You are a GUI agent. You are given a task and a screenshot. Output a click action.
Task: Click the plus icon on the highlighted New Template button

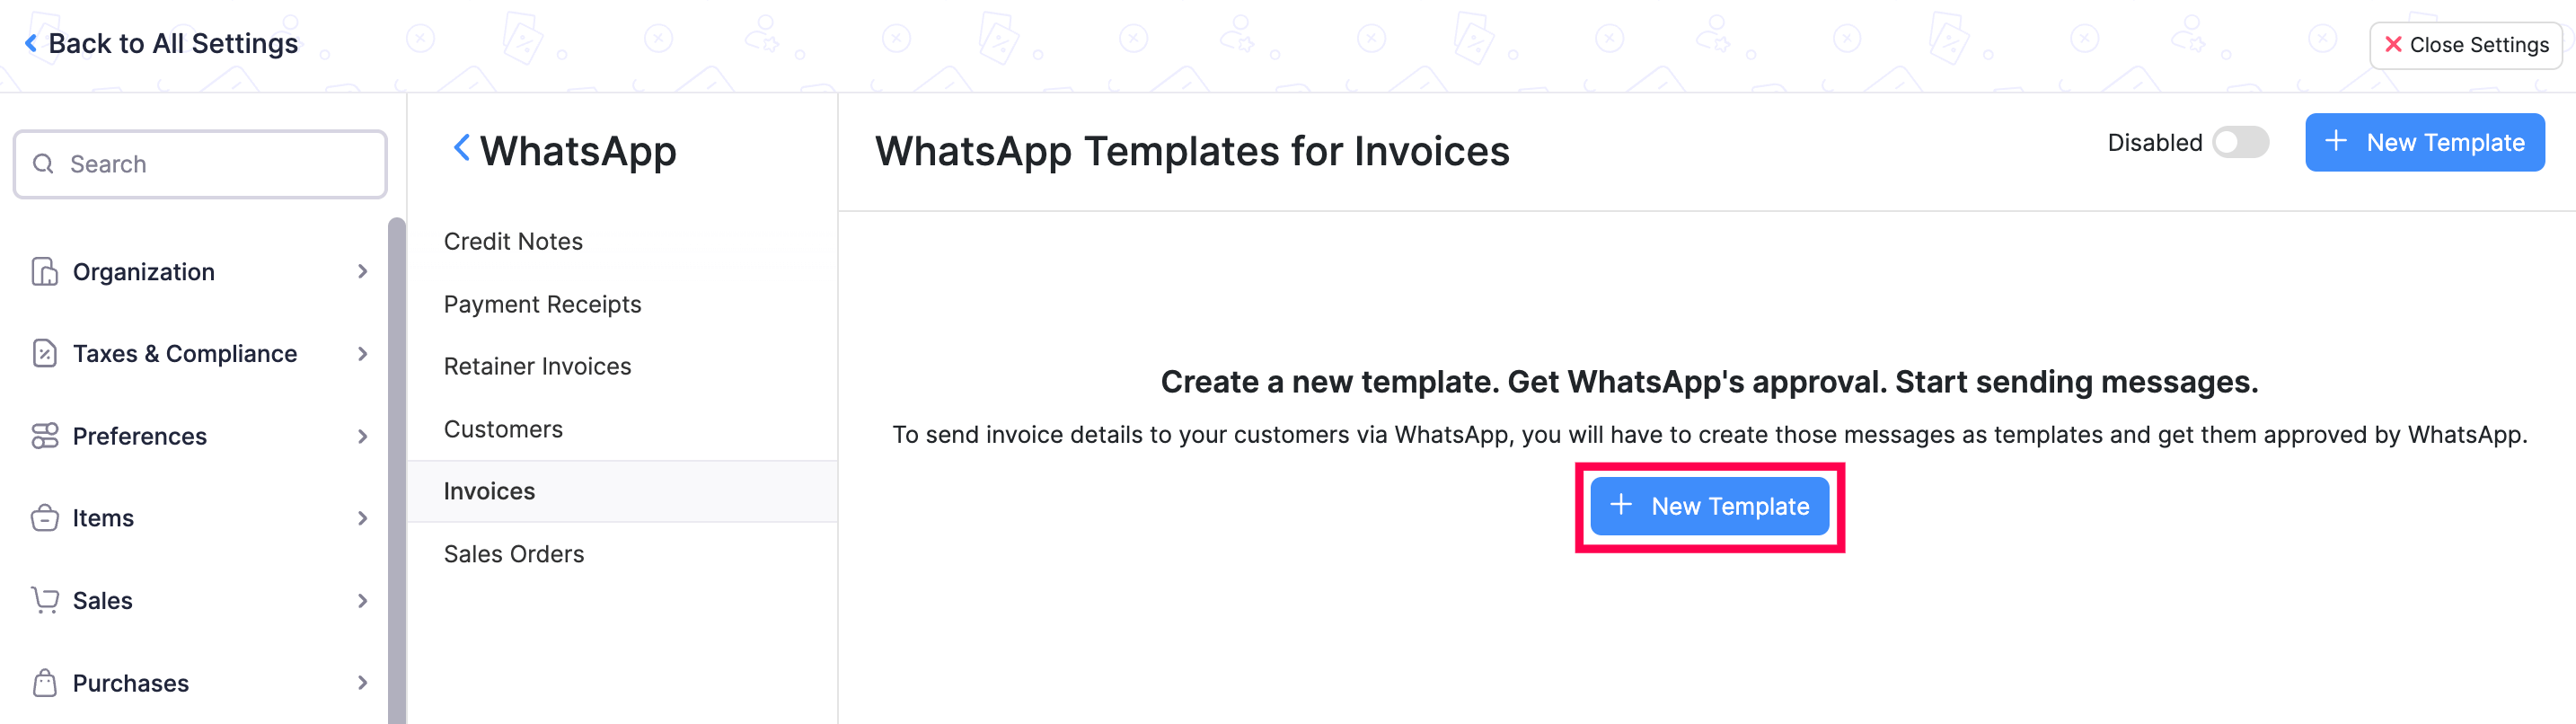[x=1620, y=506]
